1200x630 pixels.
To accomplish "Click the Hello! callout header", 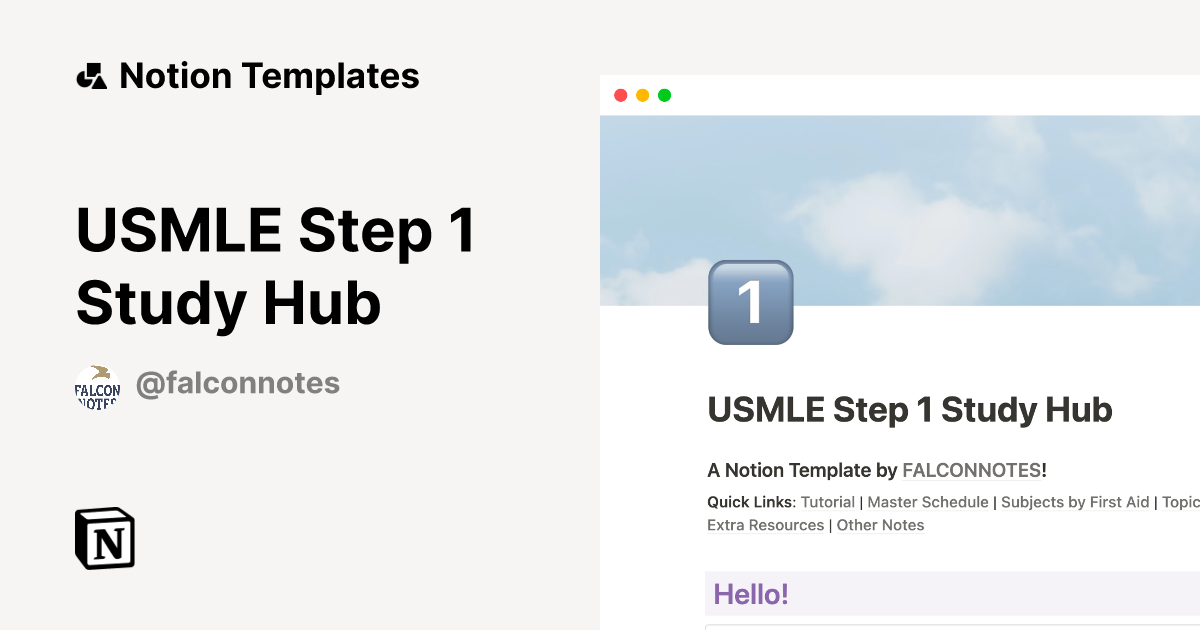I will (751, 594).
